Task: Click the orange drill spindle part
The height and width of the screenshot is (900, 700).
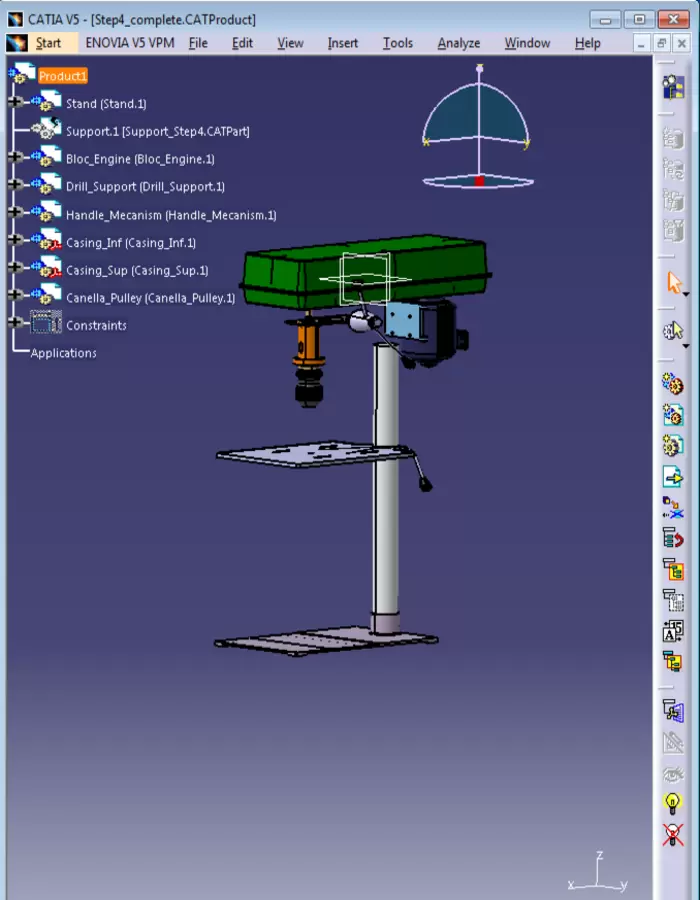Action: coord(309,343)
